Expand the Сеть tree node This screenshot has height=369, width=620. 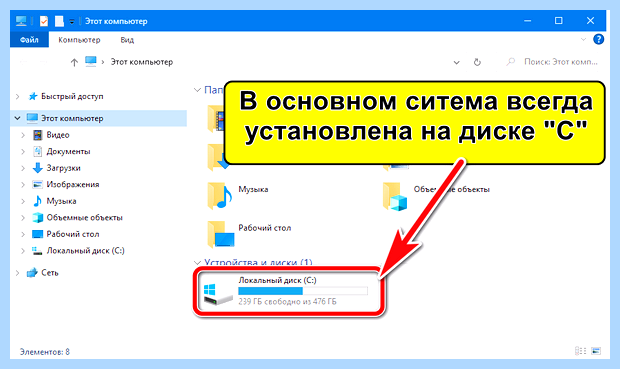(x=17, y=273)
